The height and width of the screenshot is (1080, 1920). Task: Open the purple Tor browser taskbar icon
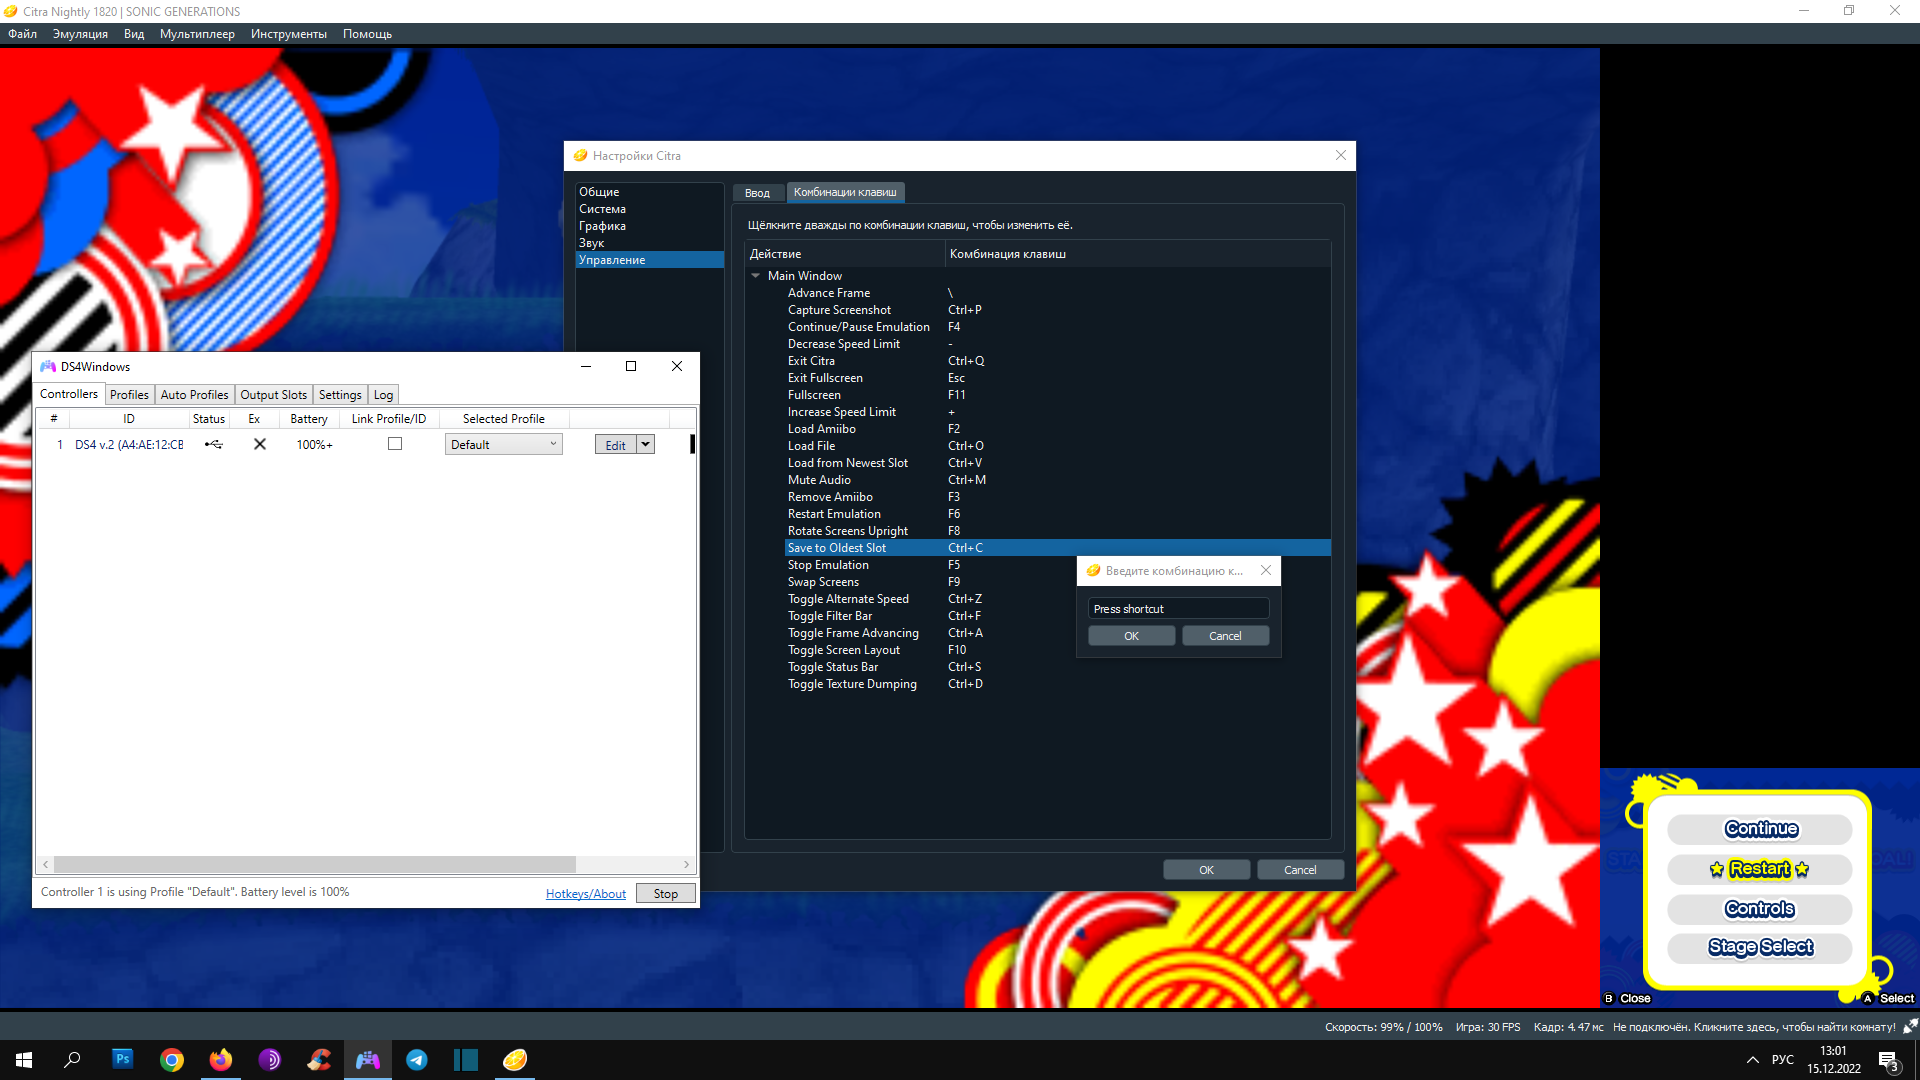[270, 1060]
